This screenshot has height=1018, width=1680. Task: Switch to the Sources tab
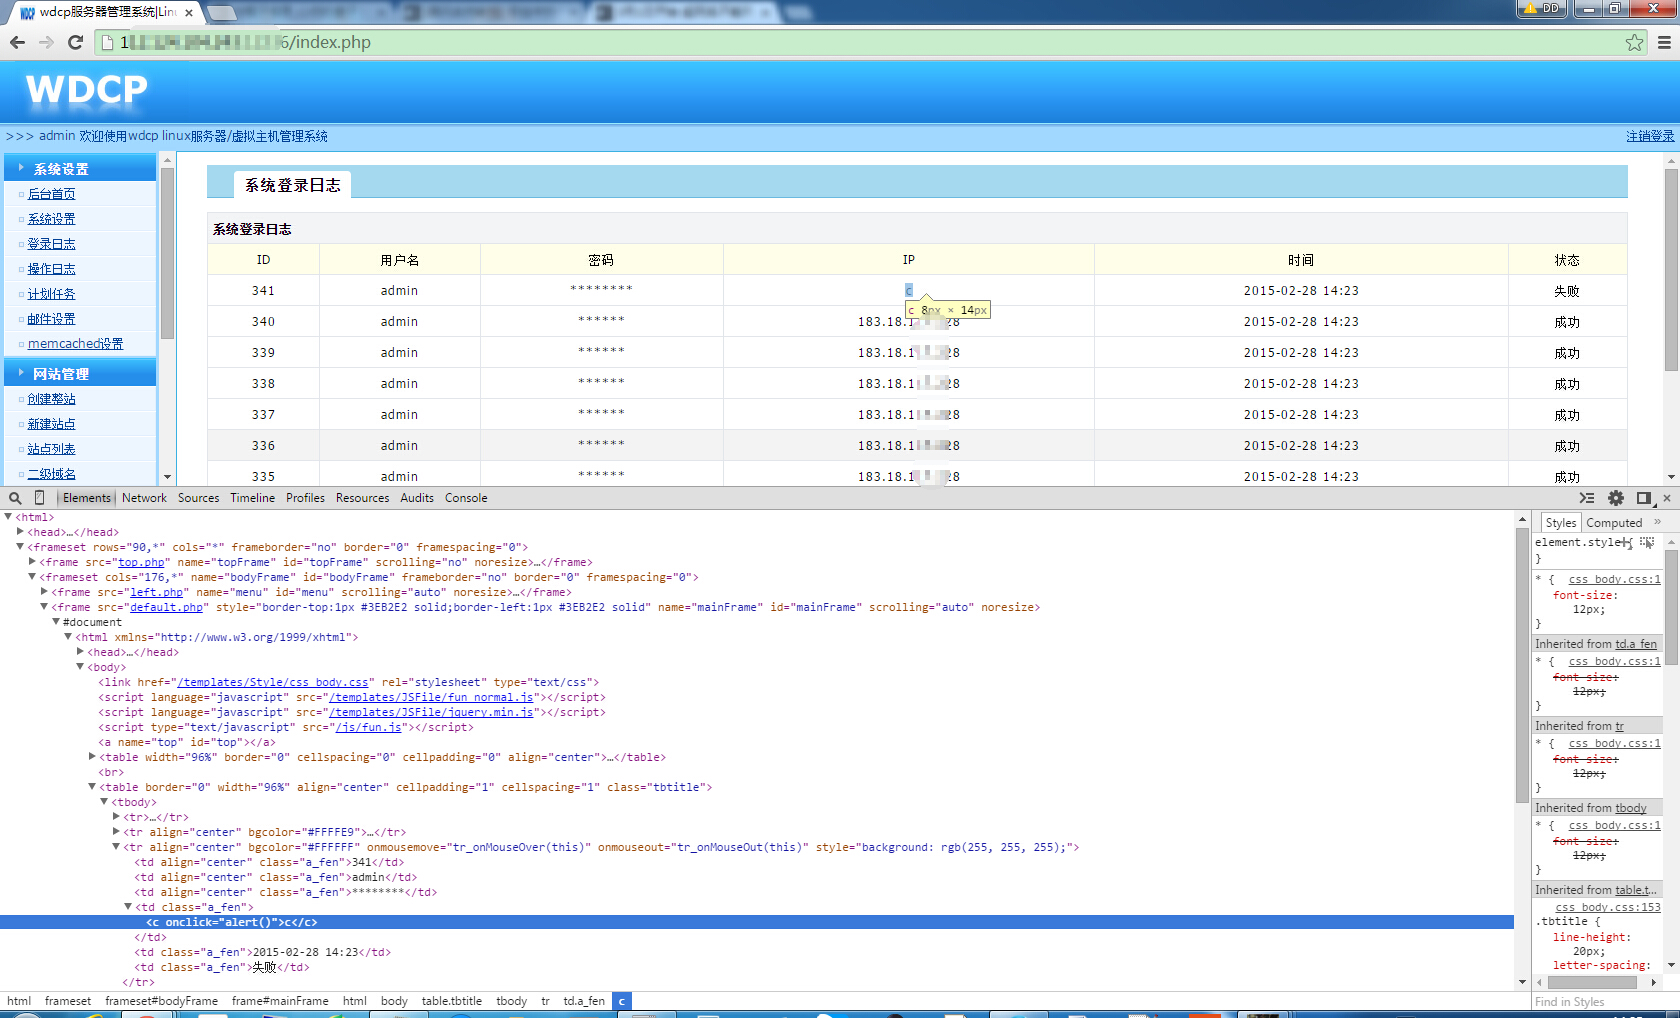(198, 498)
